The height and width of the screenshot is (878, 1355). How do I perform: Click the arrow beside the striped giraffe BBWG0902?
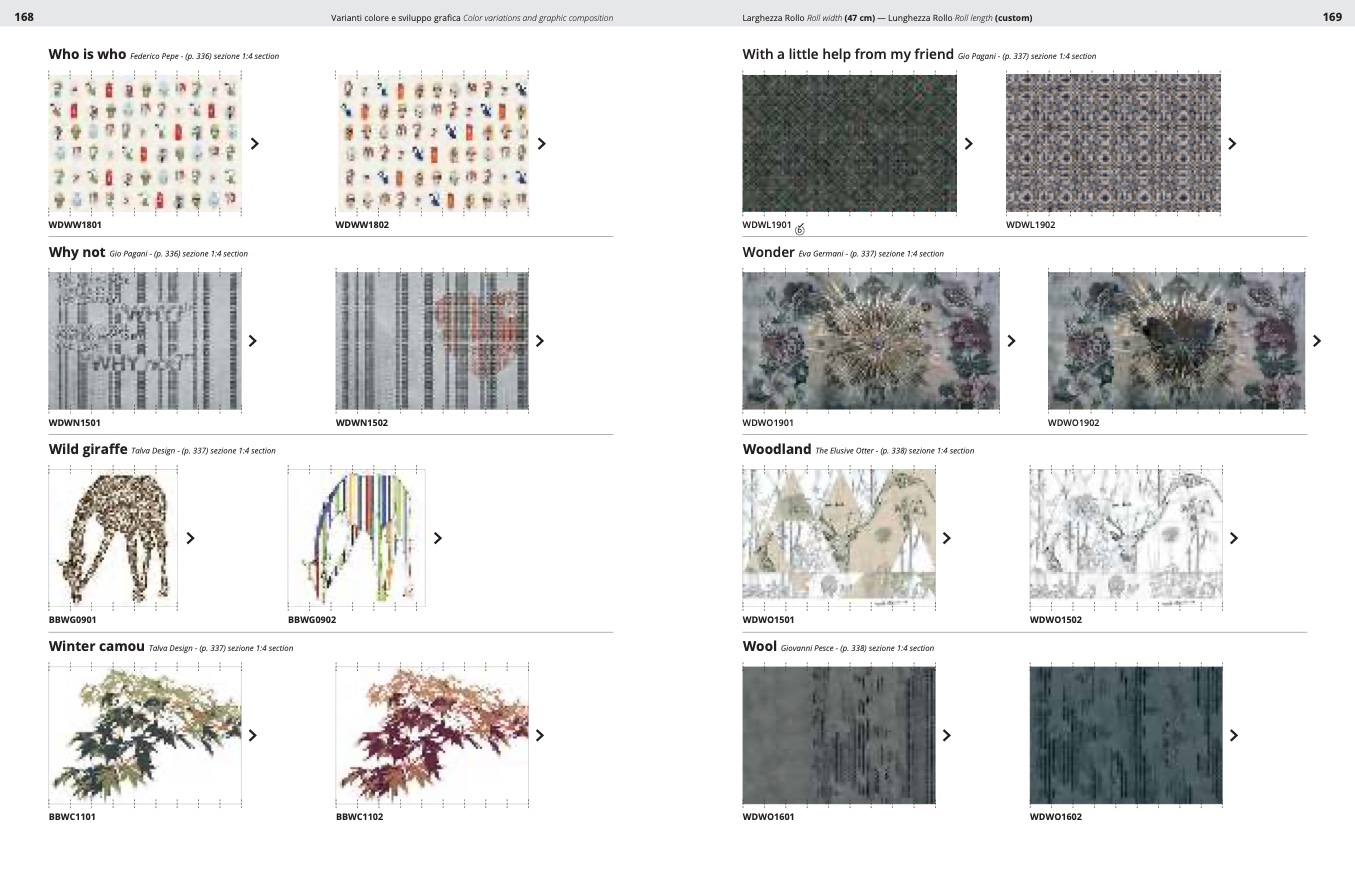pyautogui.click(x=438, y=538)
